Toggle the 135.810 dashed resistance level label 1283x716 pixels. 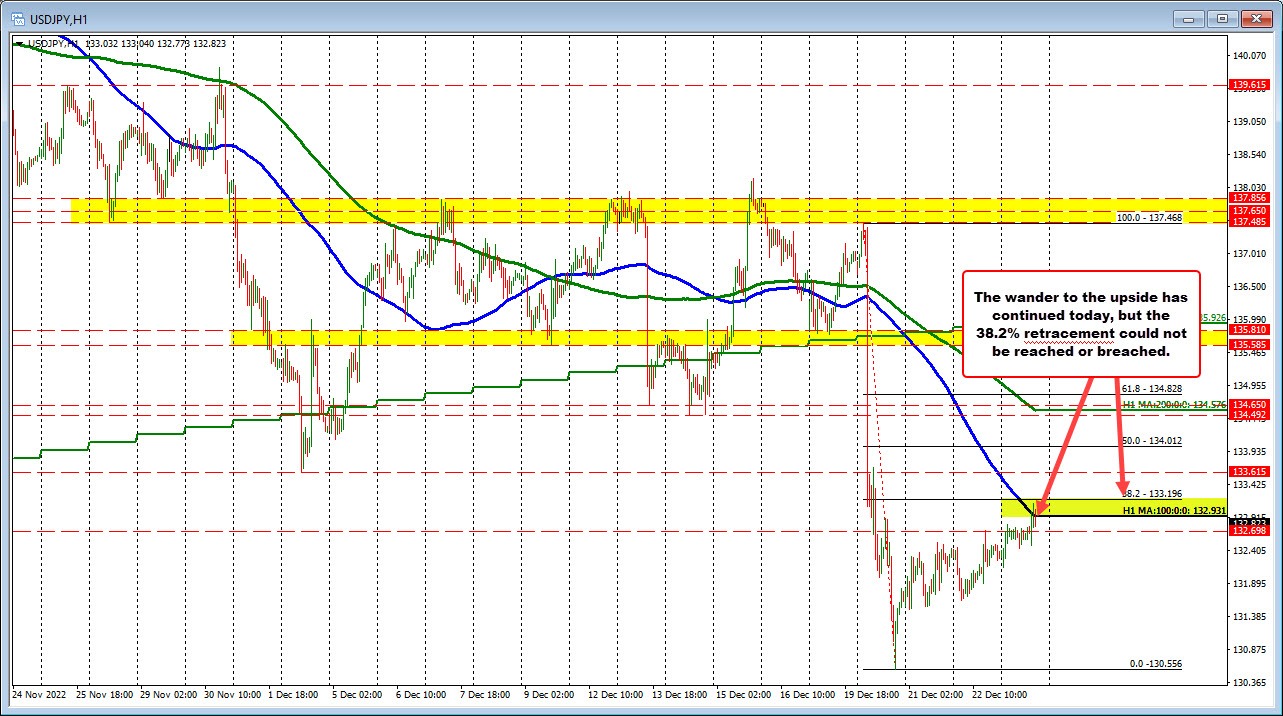pos(1248,329)
